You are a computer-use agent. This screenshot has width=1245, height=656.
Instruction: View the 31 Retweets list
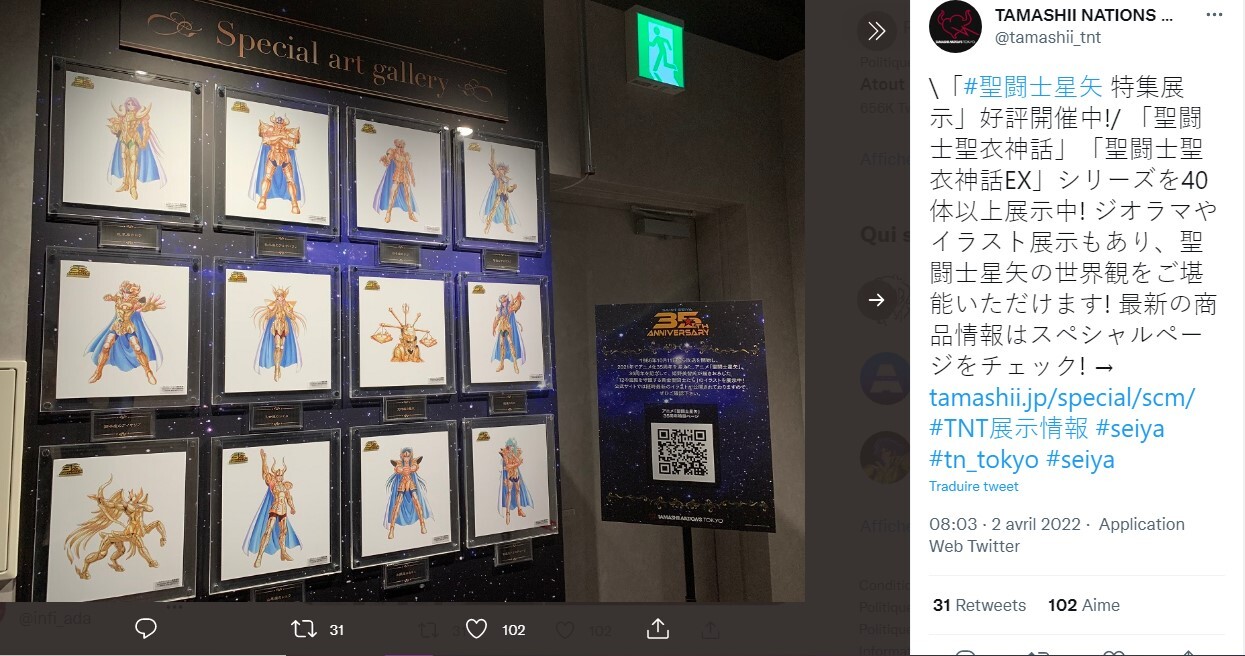pos(979,605)
